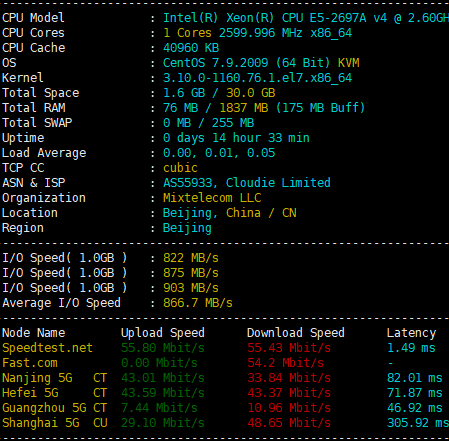This screenshot has width=449, height=441.
Task: Select the Speedtest.net node name
Action: click(47, 348)
